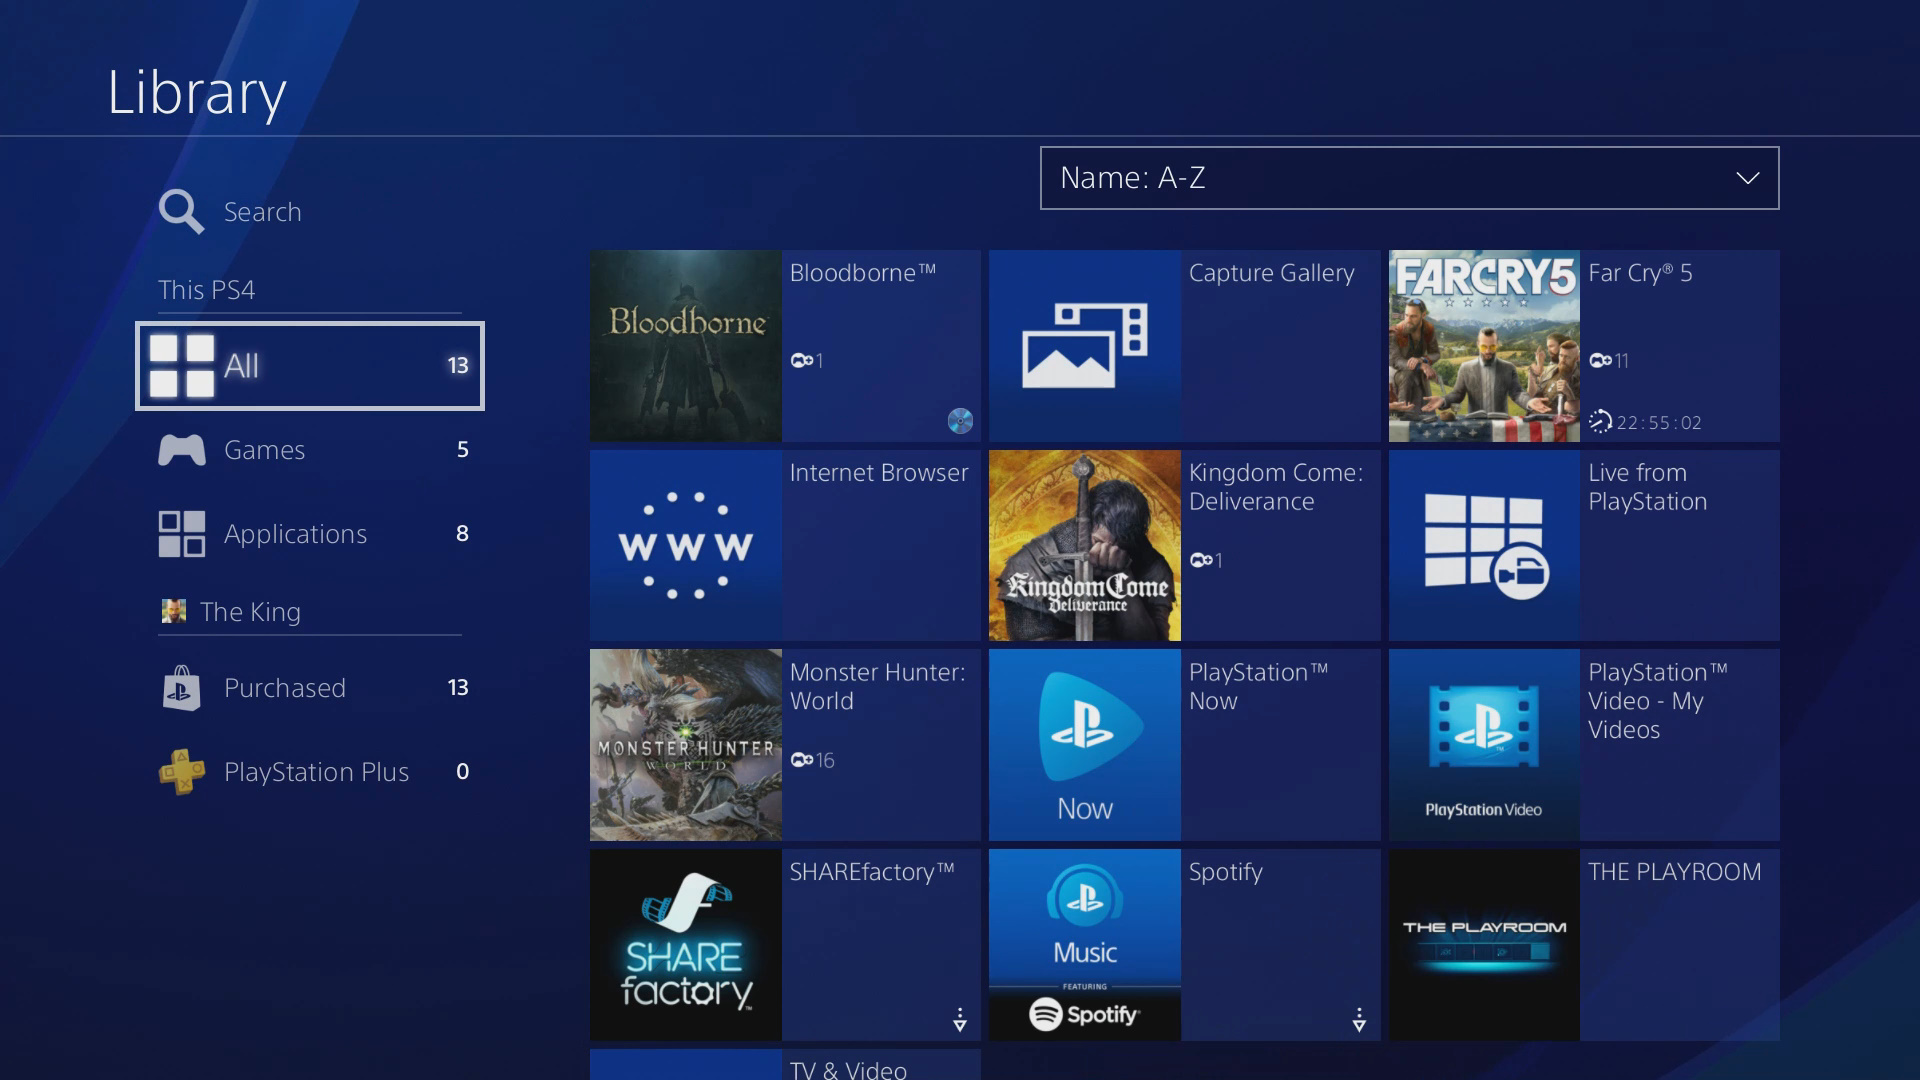This screenshot has width=1920, height=1080.
Task: Select the Capture Gallery app
Action: (x=1184, y=345)
